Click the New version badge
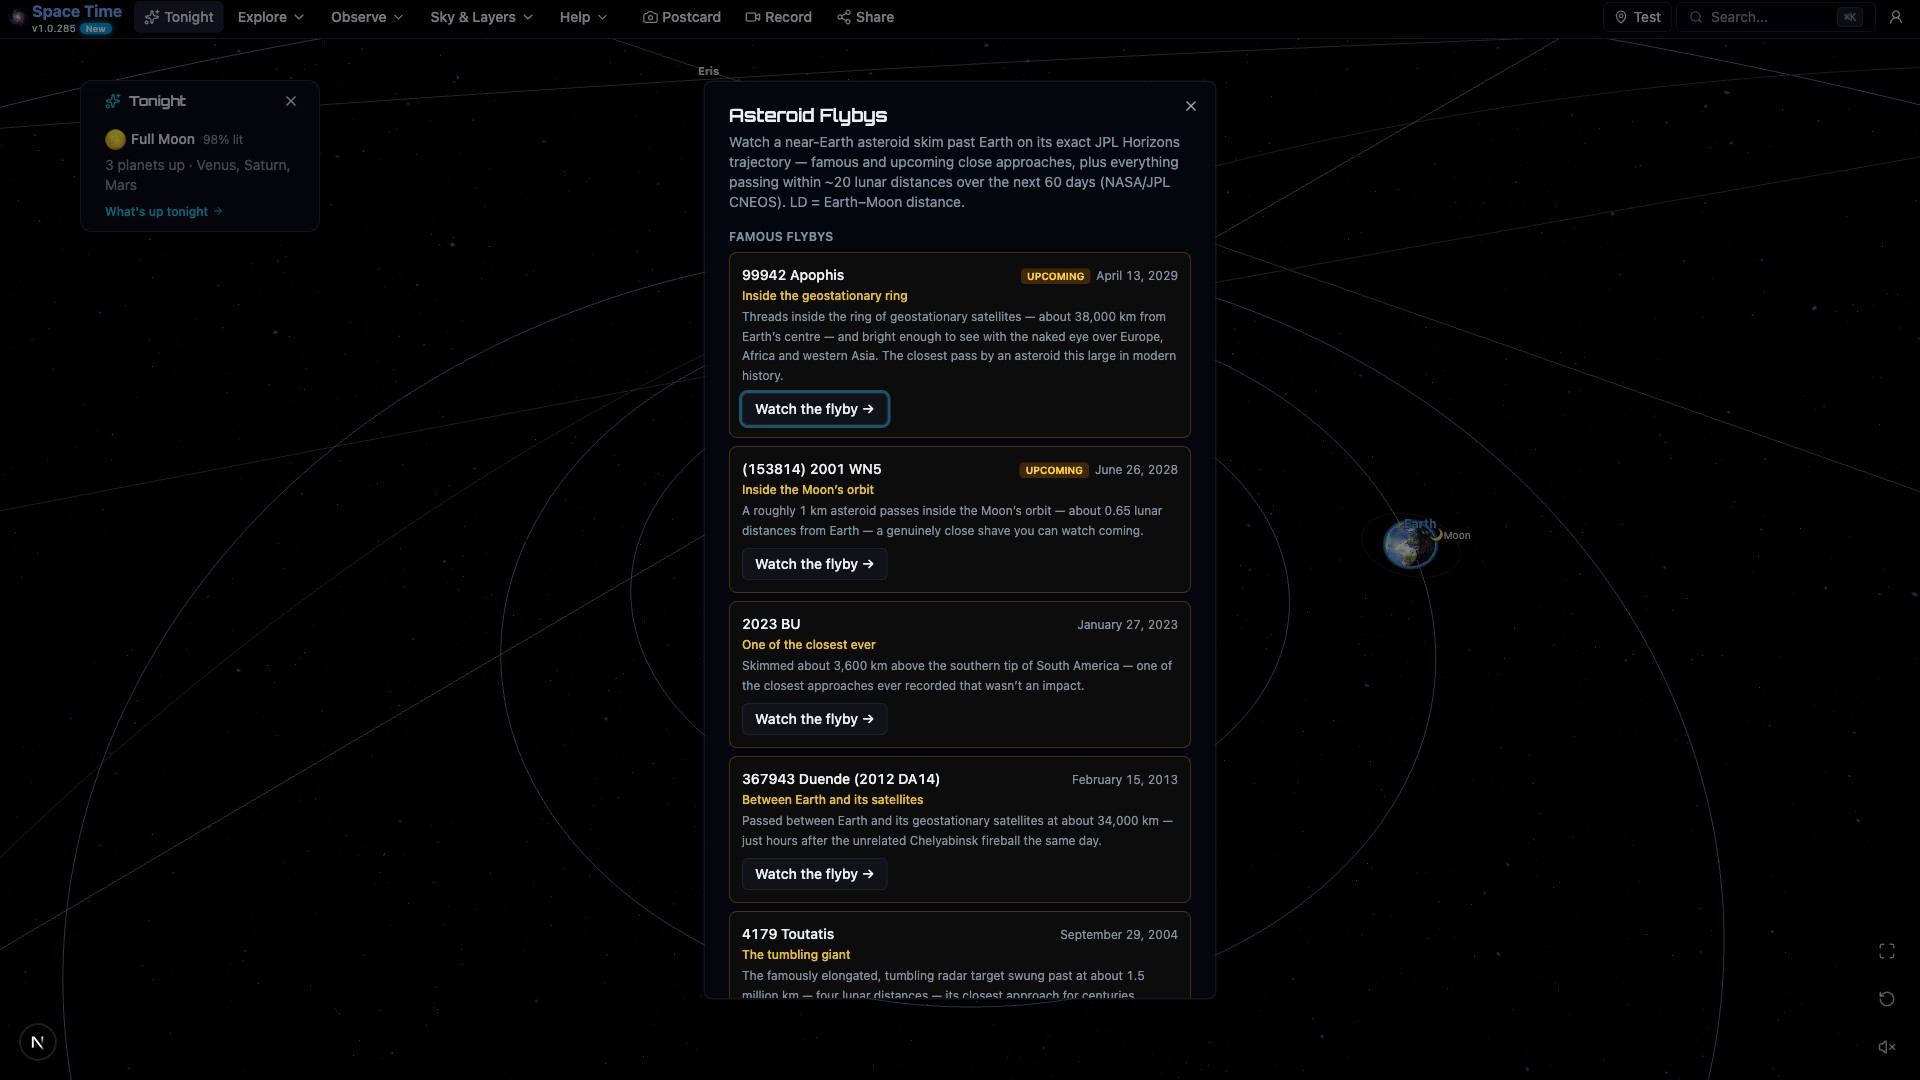This screenshot has height=1080, width=1920. click(x=96, y=29)
